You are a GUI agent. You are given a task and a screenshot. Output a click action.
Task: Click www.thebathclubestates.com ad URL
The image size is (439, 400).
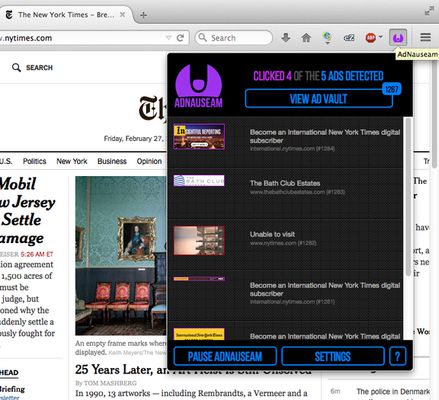[x=297, y=192]
